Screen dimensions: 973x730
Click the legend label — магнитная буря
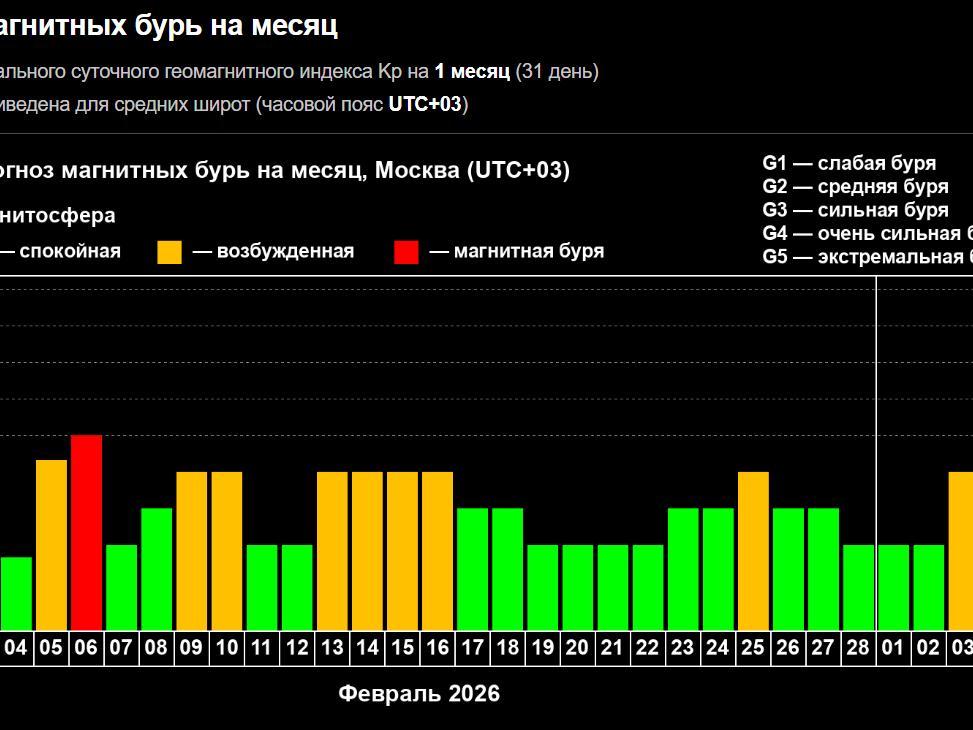point(517,251)
